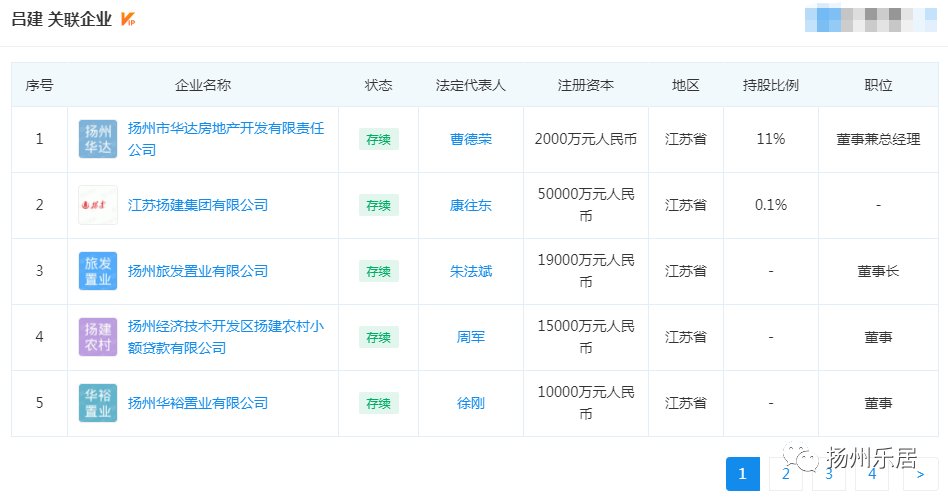Open 扬州华裕置业有限公司 link
The height and width of the screenshot is (499, 948).
198,403
